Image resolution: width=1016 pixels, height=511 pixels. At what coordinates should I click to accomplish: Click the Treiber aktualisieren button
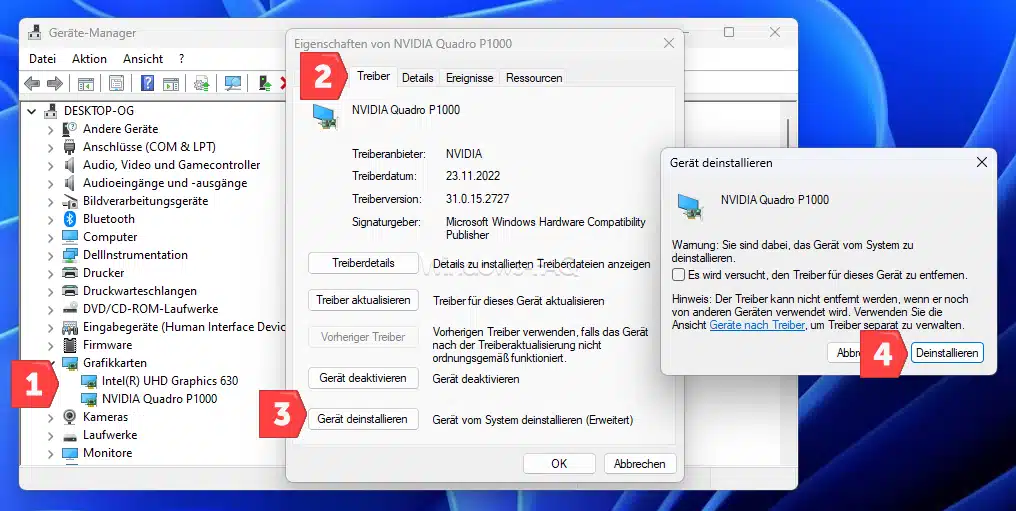[364, 300]
